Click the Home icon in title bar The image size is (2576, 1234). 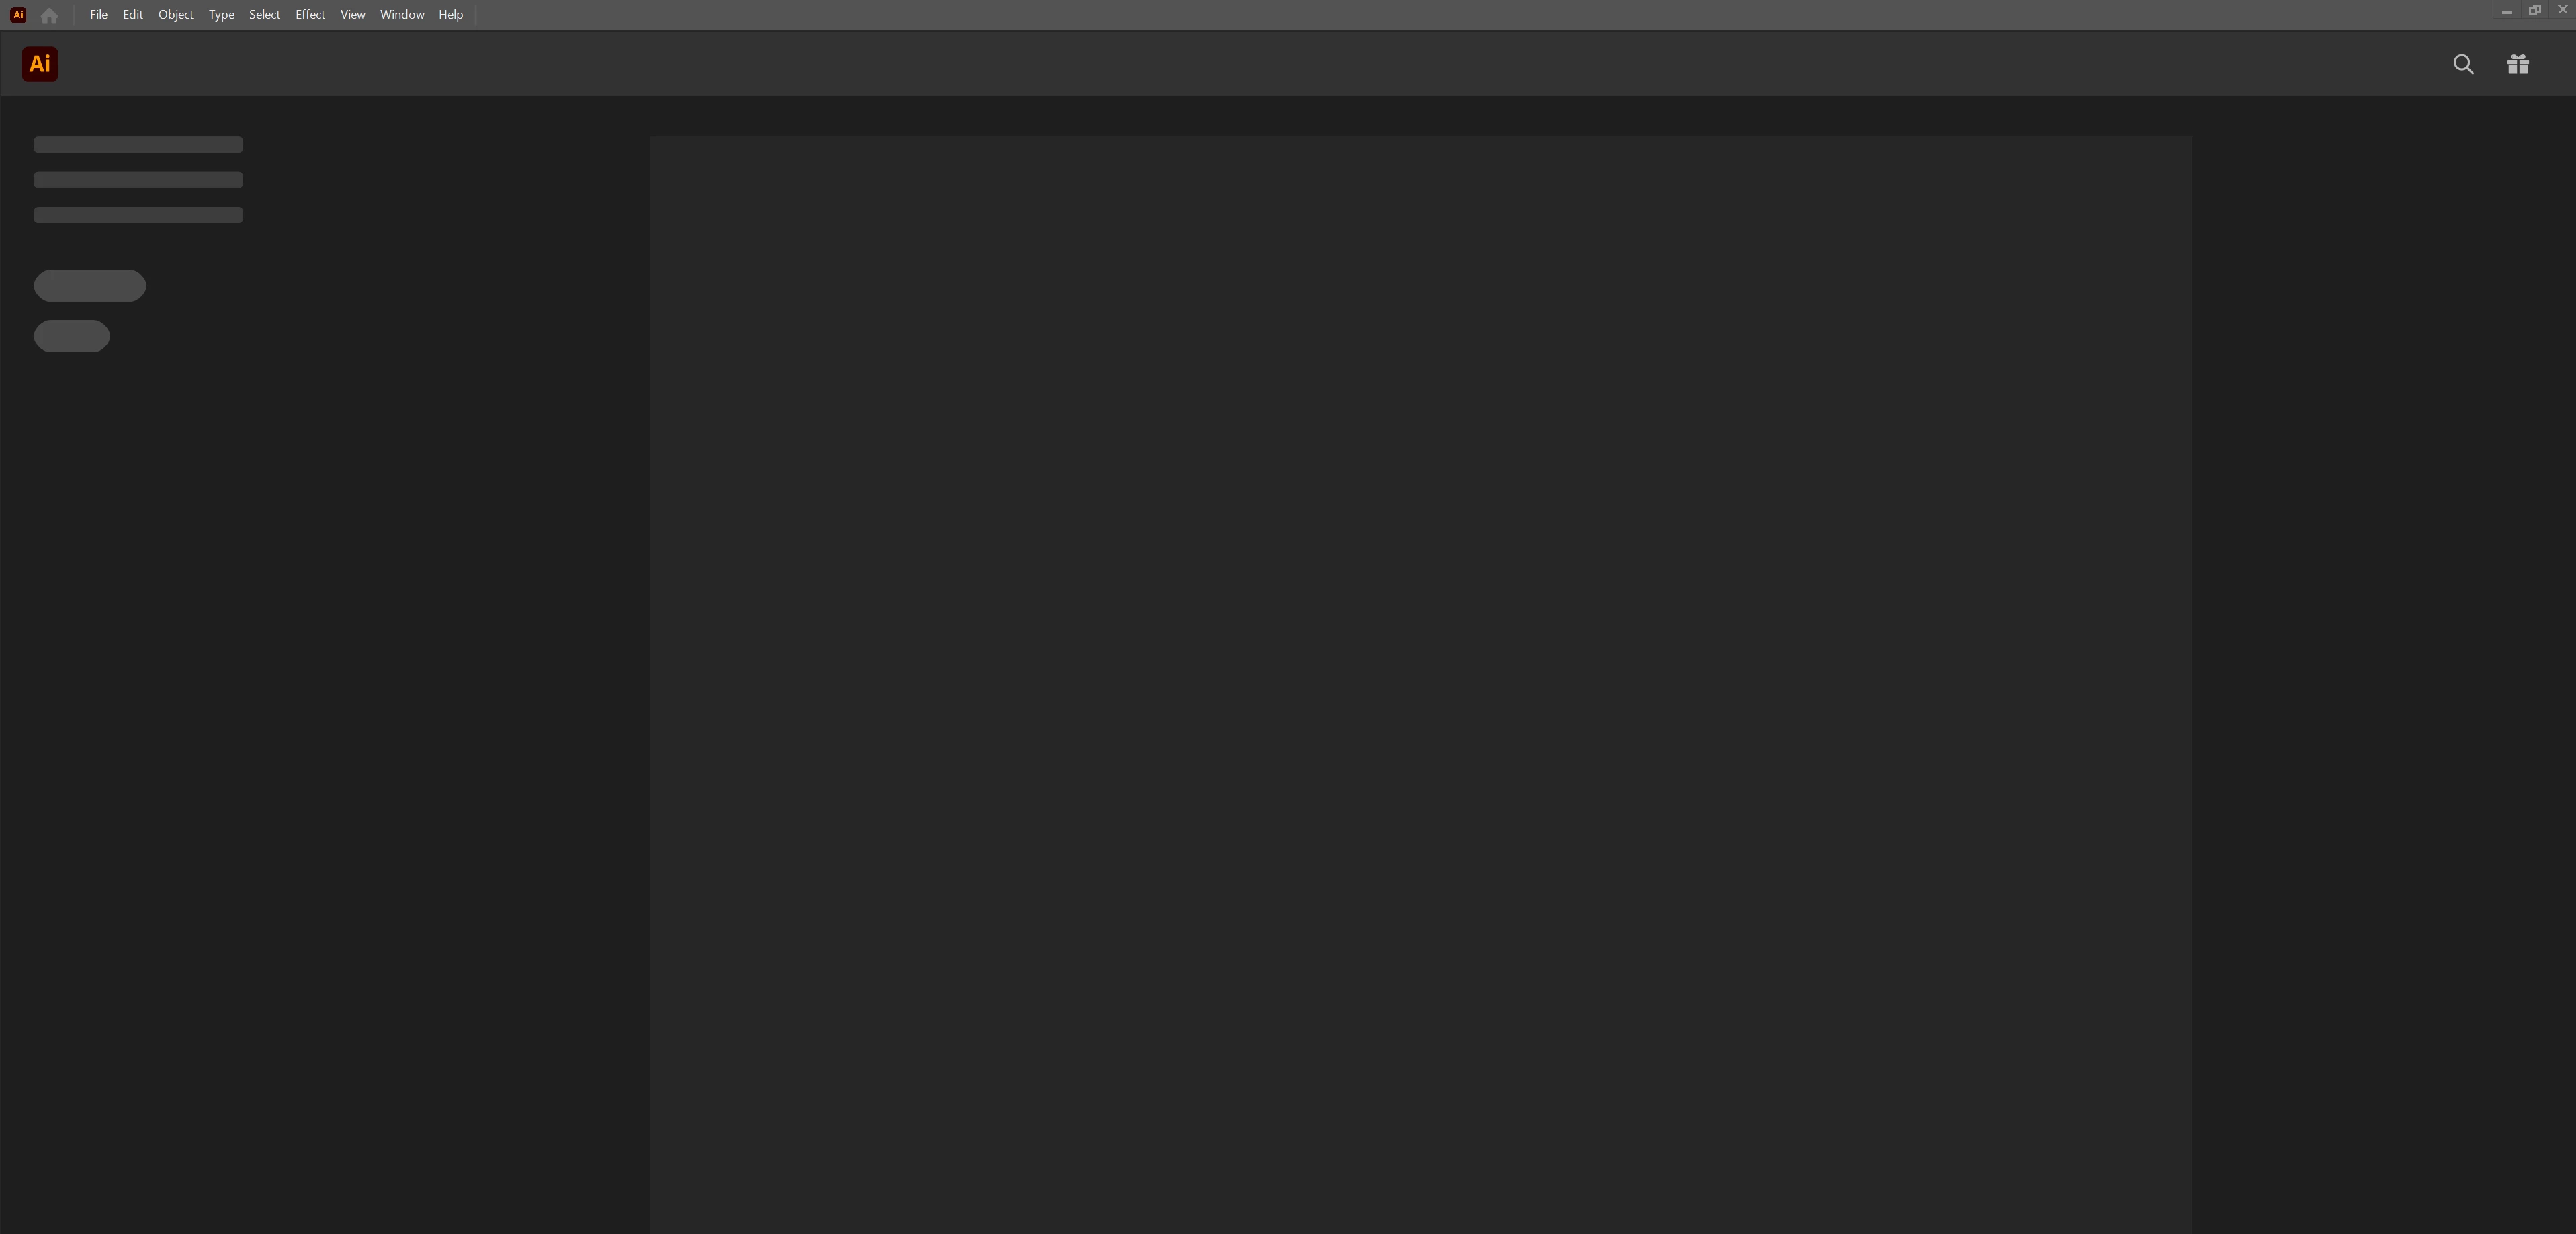pyautogui.click(x=49, y=15)
